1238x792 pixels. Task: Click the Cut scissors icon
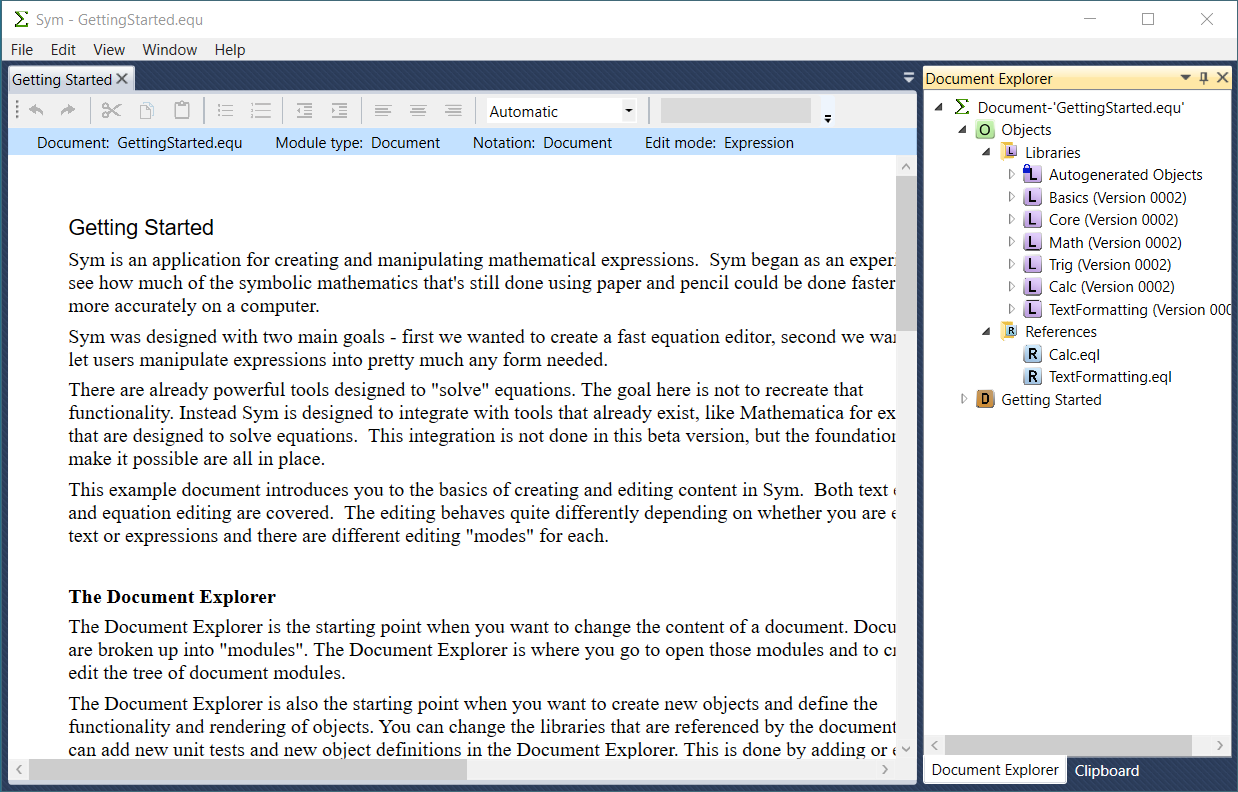click(x=111, y=111)
